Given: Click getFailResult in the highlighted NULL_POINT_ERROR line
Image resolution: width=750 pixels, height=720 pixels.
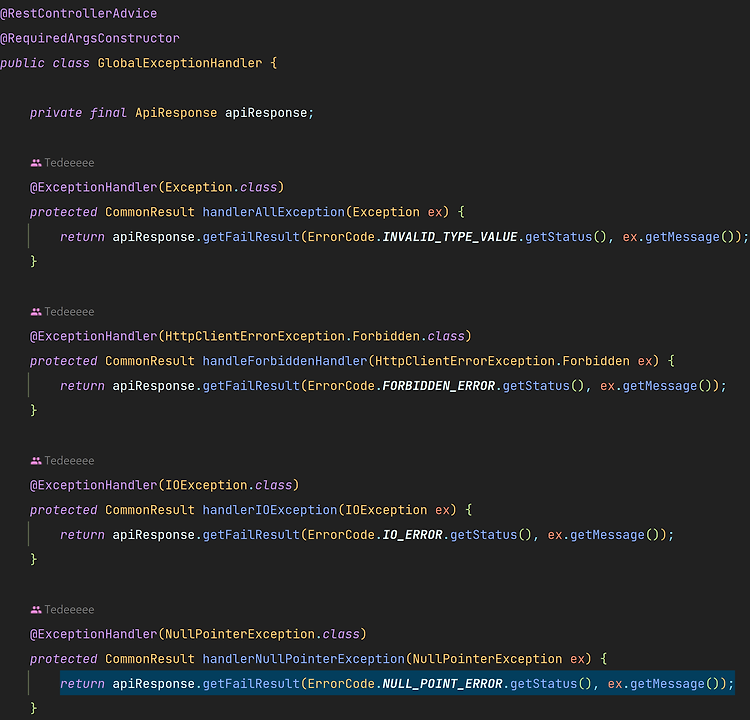Looking at the screenshot, I should [x=251, y=684].
